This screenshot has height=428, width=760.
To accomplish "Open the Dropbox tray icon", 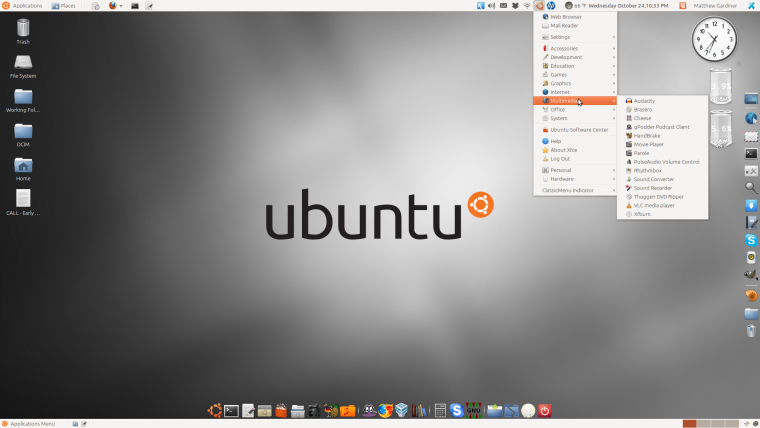I will pyautogui.click(x=515, y=5).
